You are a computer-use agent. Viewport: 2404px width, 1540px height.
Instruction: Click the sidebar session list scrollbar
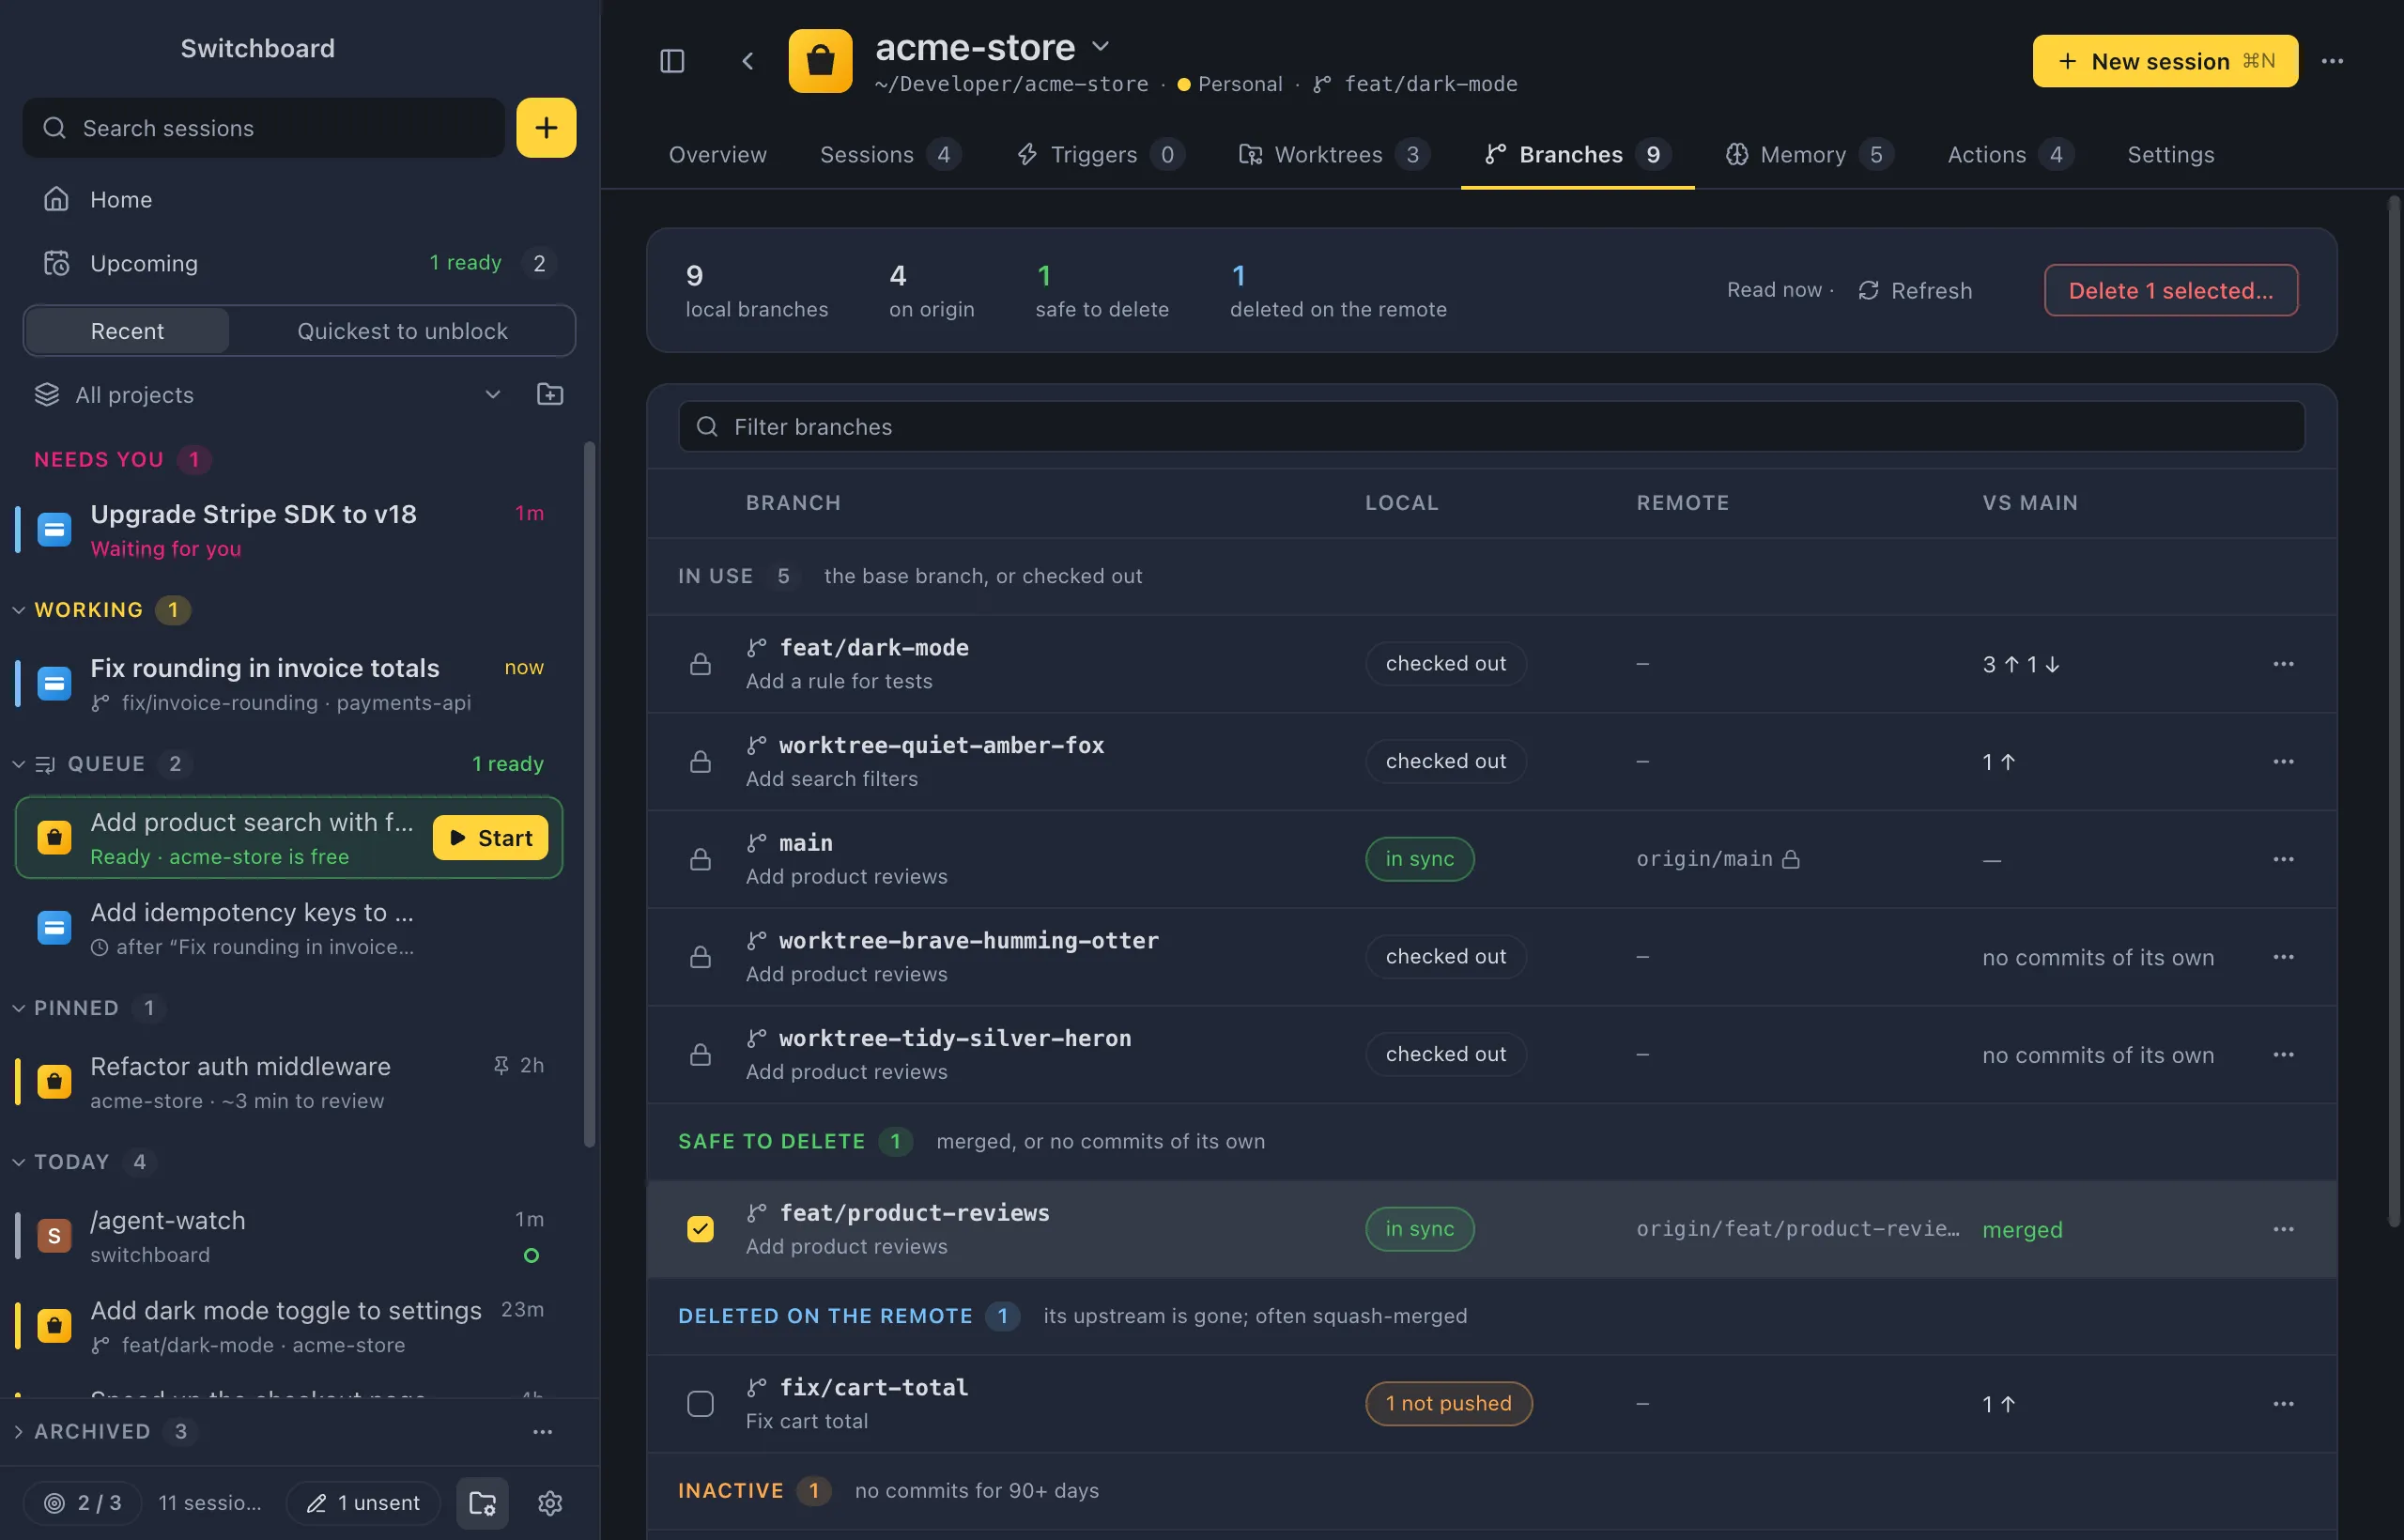click(x=589, y=795)
